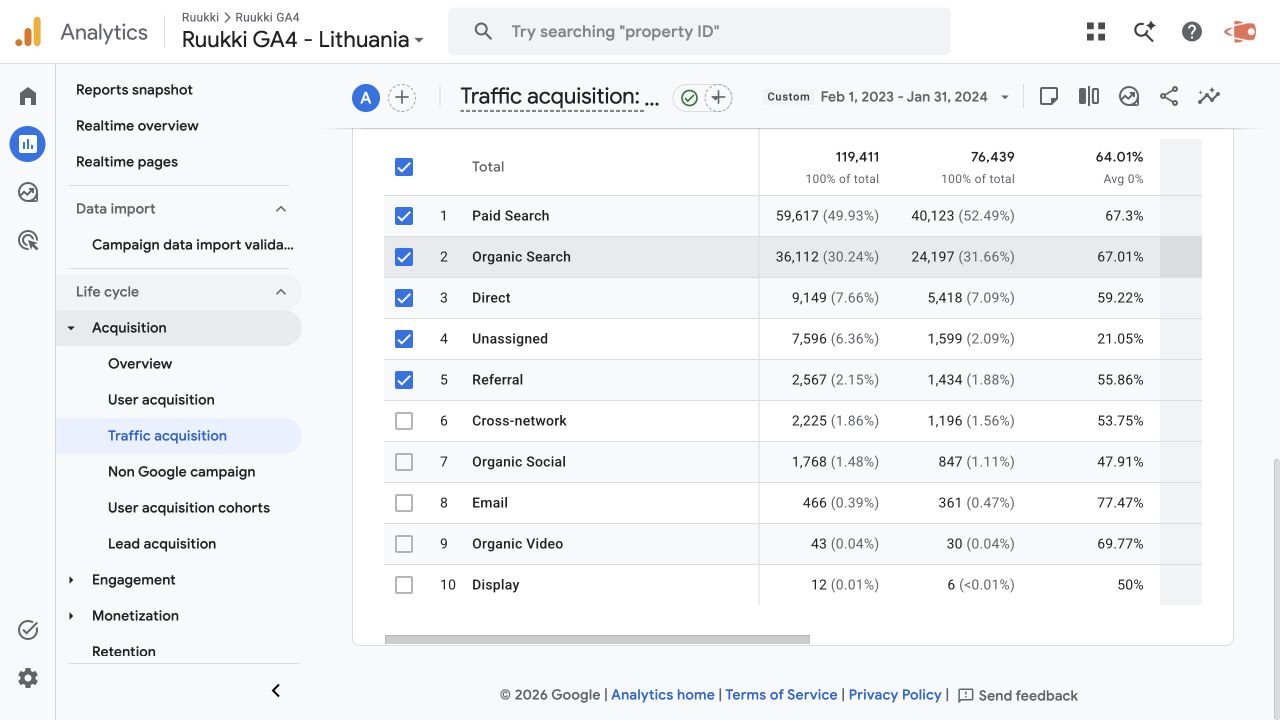This screenshot has width=1280, height=720.
Task: Go to Home in left rail
Action: (28, 96)
